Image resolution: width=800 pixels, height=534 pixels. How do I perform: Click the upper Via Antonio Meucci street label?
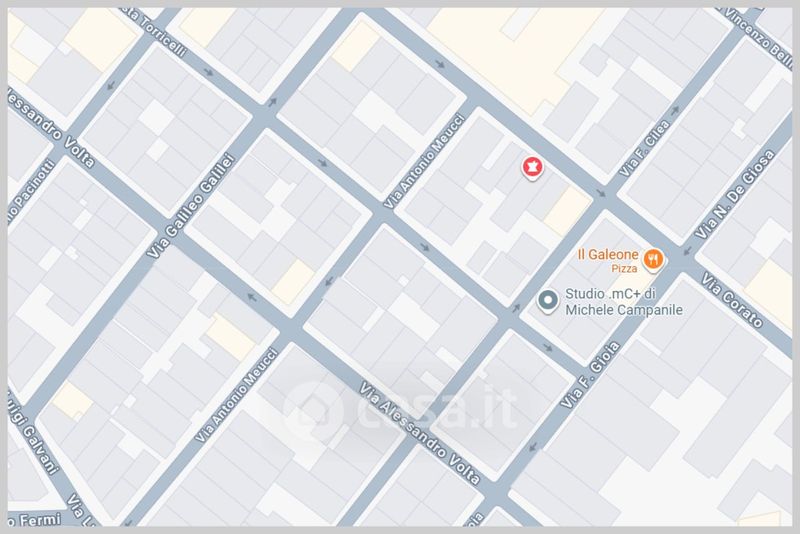(x=424, y=161)
